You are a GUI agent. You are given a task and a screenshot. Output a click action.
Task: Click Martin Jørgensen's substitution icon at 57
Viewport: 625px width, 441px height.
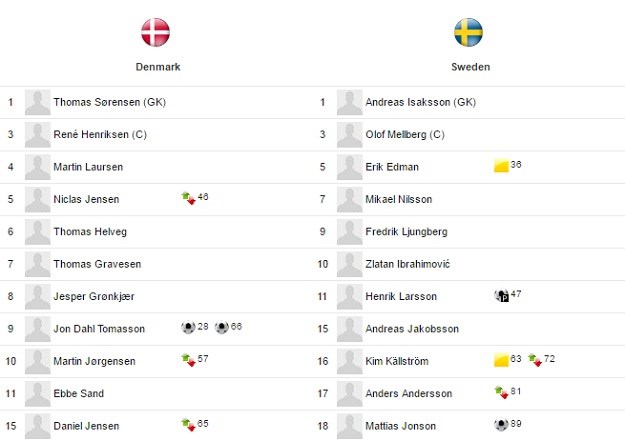189,360
